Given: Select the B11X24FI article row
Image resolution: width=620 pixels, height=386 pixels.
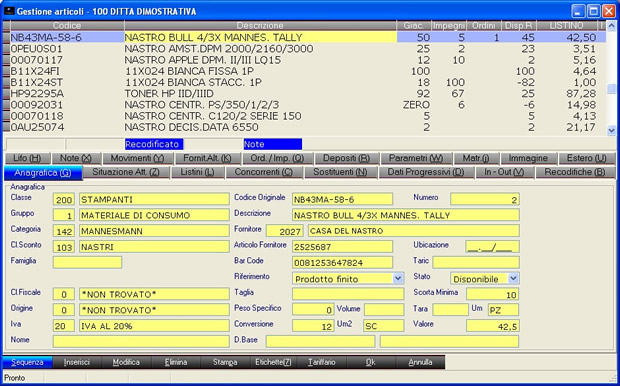Looking at the screenshot, I should (304, 71).
